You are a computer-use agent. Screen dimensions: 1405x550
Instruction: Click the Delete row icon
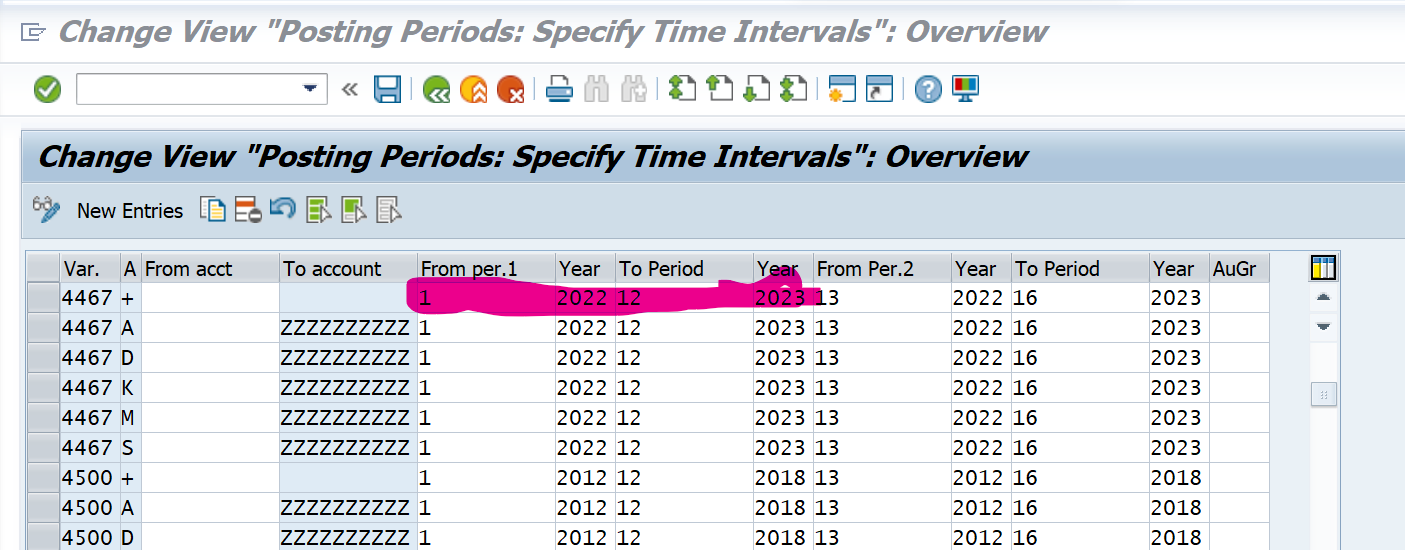click(248, 209)
